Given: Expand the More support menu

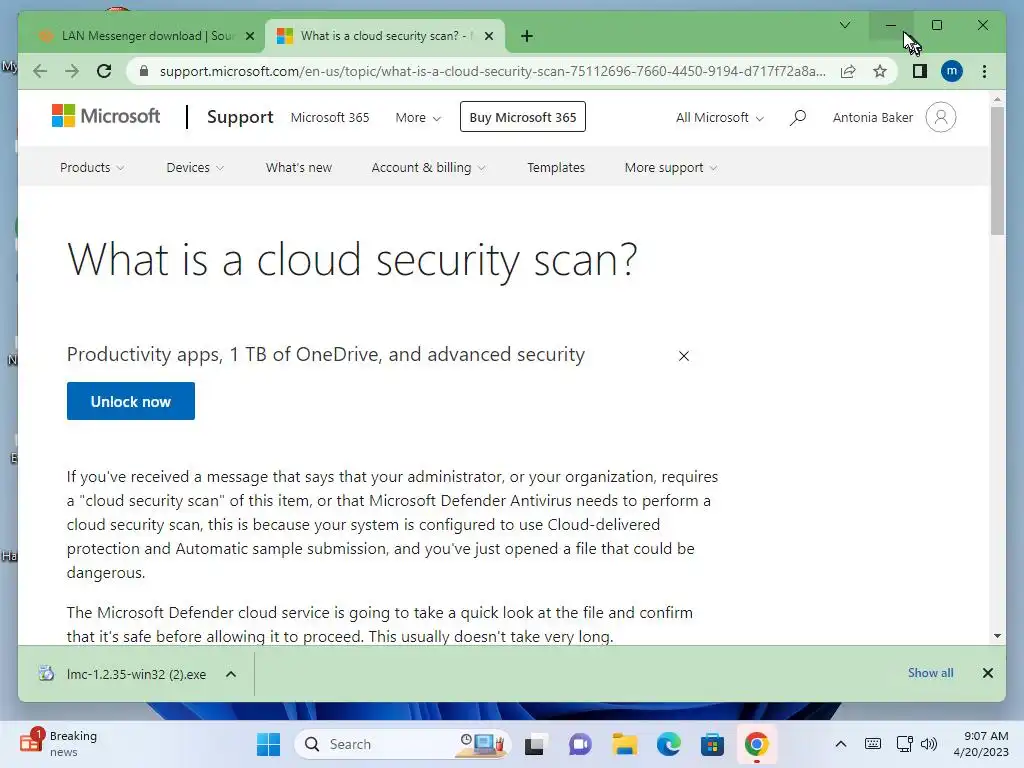Looking at the screenshot, I should point(671,167).
